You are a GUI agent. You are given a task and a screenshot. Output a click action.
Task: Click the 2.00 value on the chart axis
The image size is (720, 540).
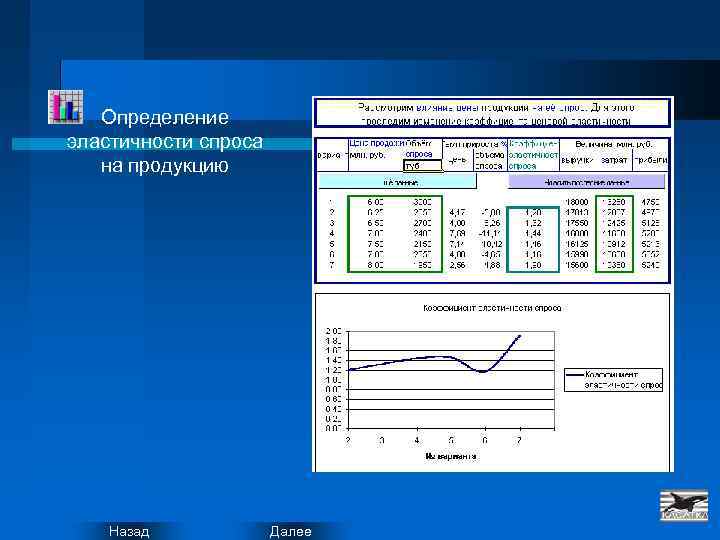pos(334,331)
